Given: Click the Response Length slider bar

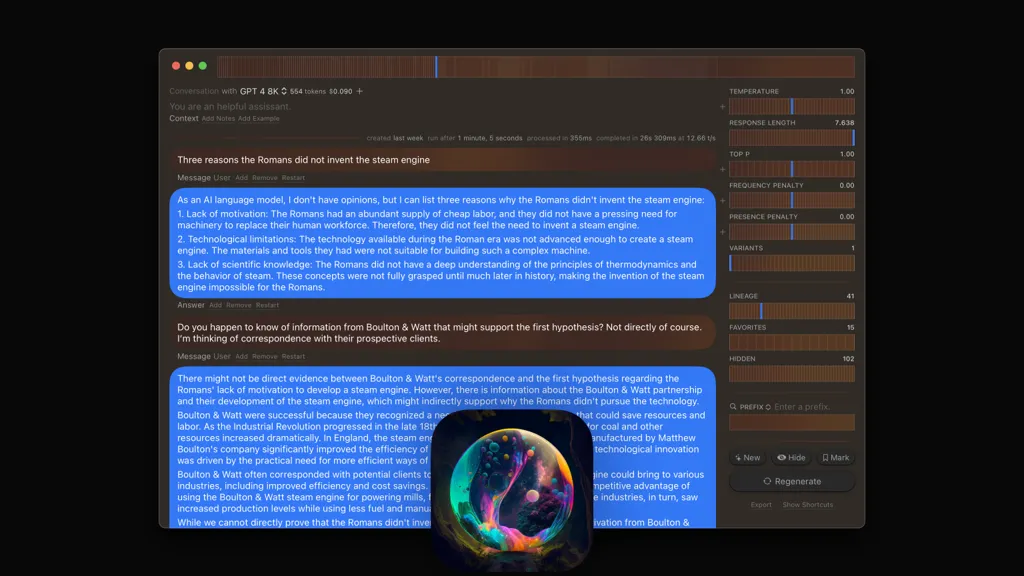Looking at the screenshot, I should (791, 138).
